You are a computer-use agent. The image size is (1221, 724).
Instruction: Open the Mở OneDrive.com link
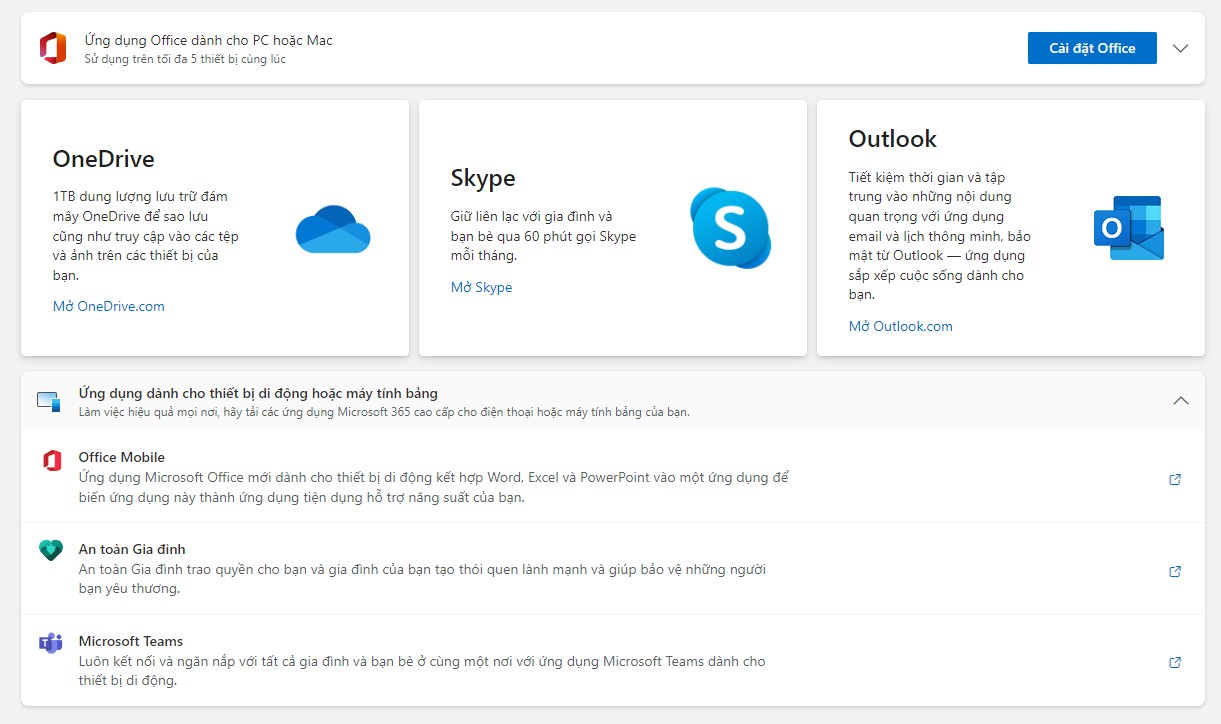click(109, 306)
